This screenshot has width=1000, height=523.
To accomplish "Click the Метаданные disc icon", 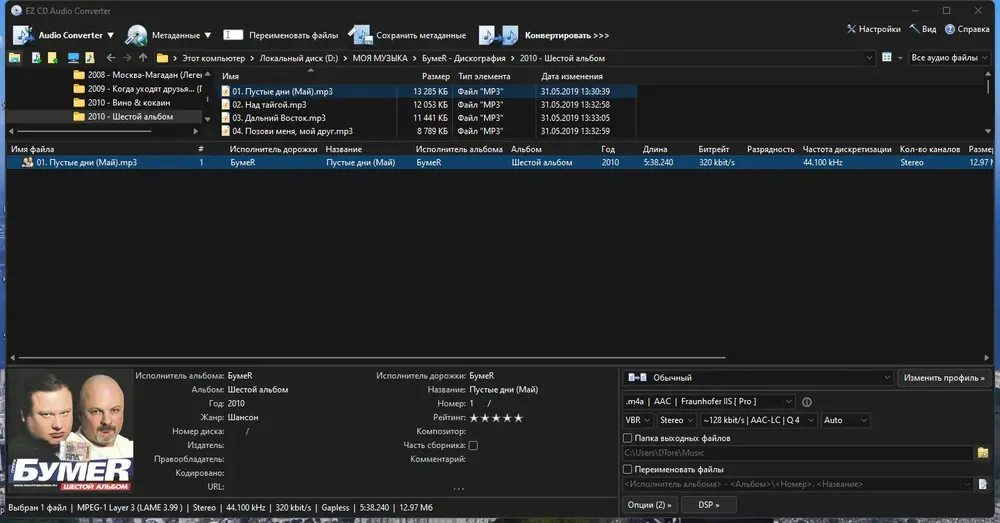I will 136,35.
